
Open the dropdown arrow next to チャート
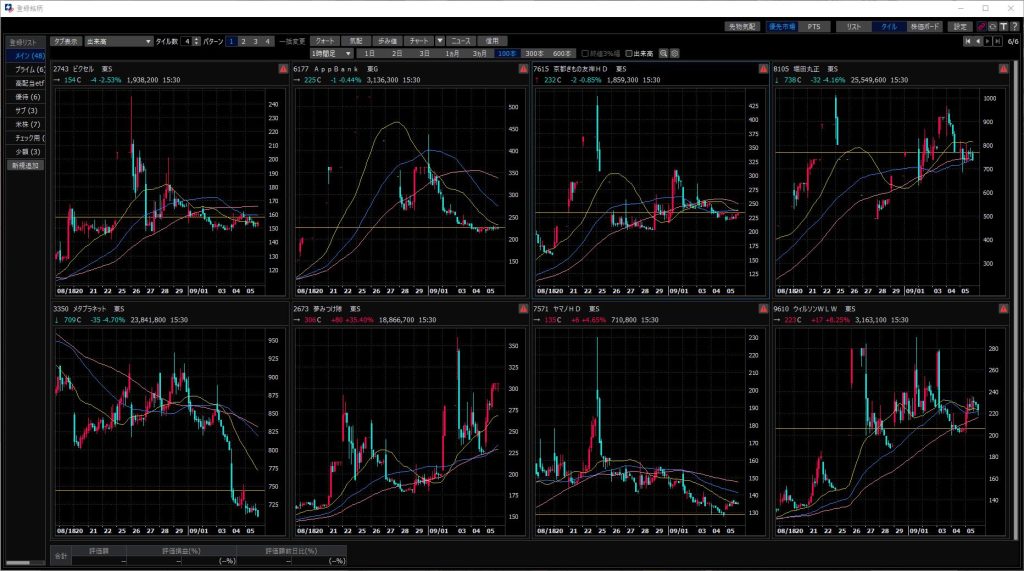tap(439, 41)
